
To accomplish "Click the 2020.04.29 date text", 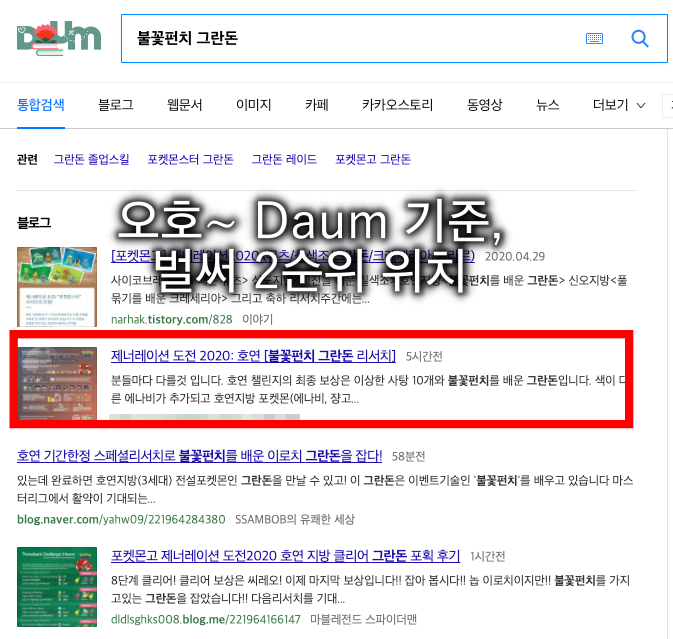I will tap(515, 257).
